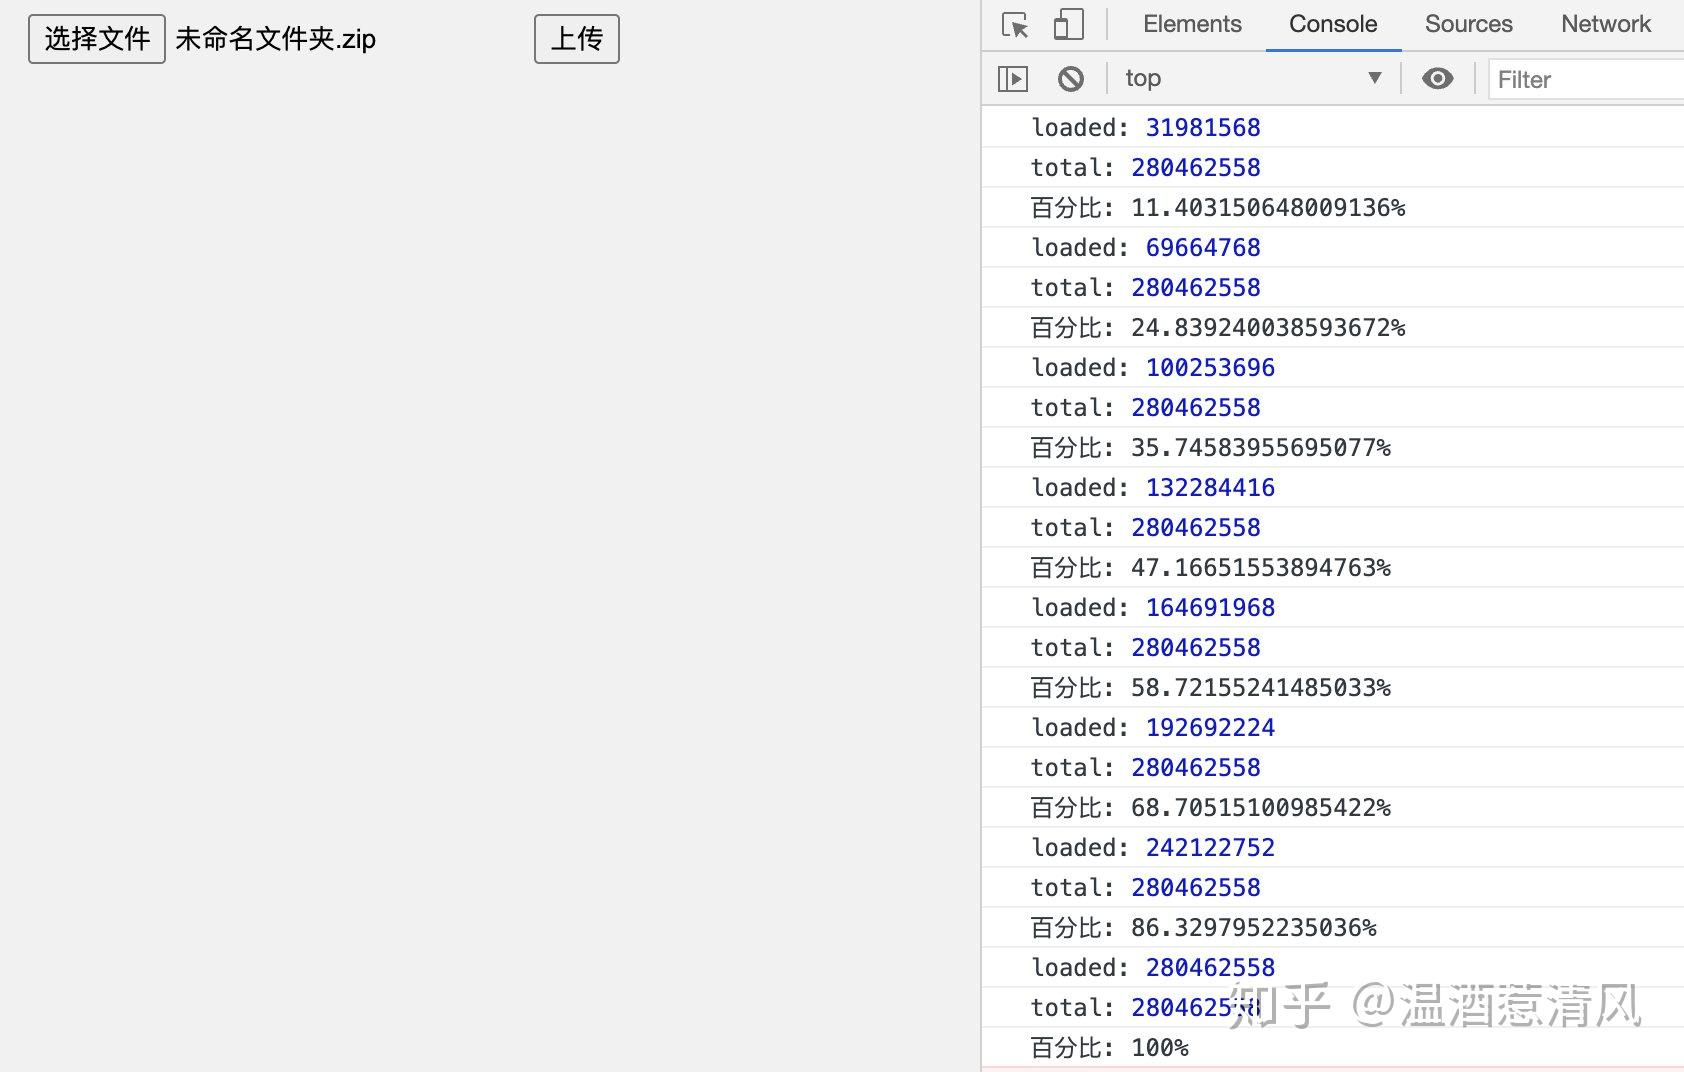This screenshot has width=1684, height=1072.
Task: Click the loaded value 242122752 link
Action: click(1209, 847)
